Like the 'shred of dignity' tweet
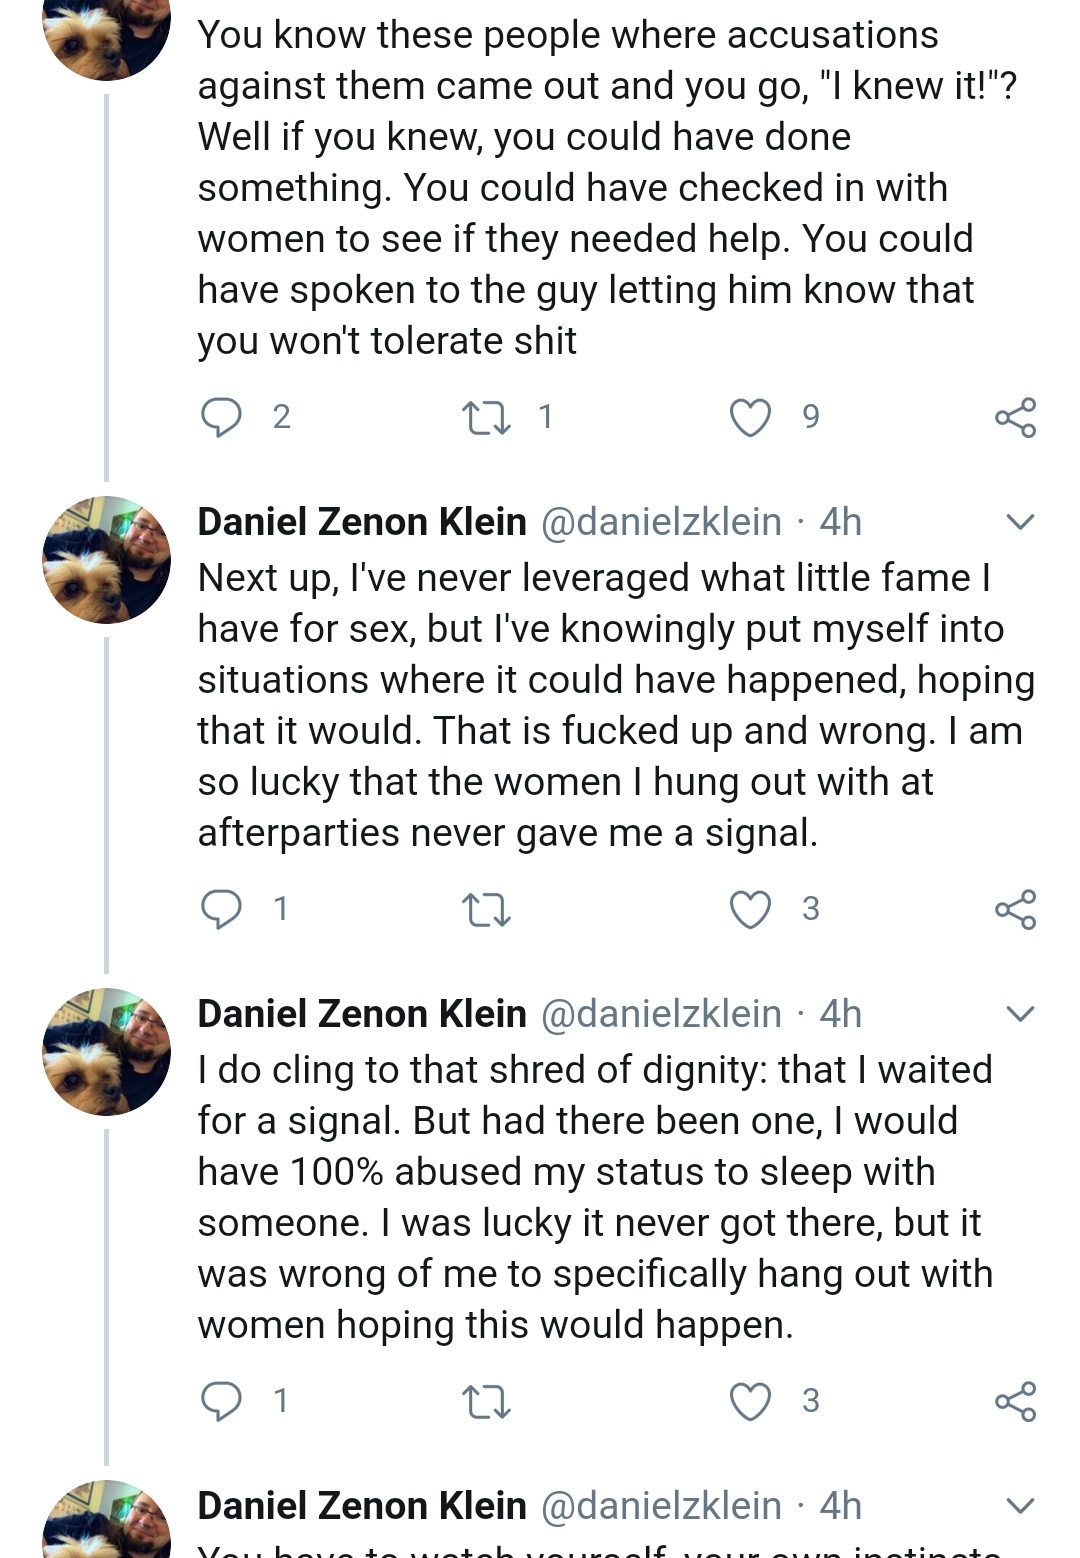Viewport: 1080px width, 1558px height. 750,1401
